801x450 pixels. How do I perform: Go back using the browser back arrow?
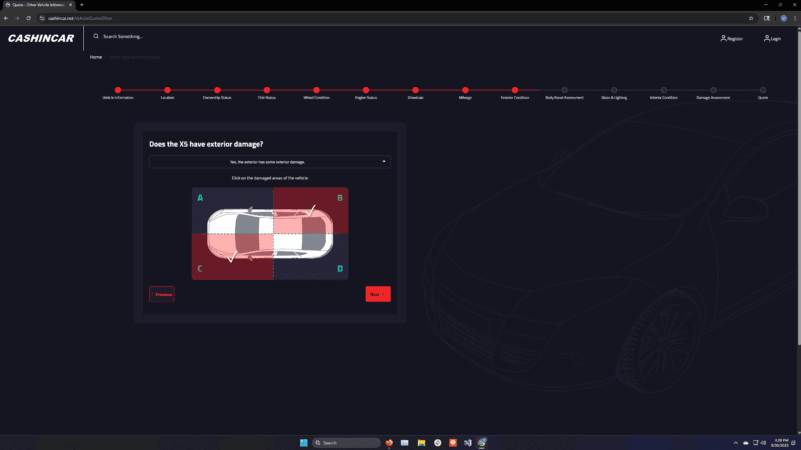pos(6,18)
